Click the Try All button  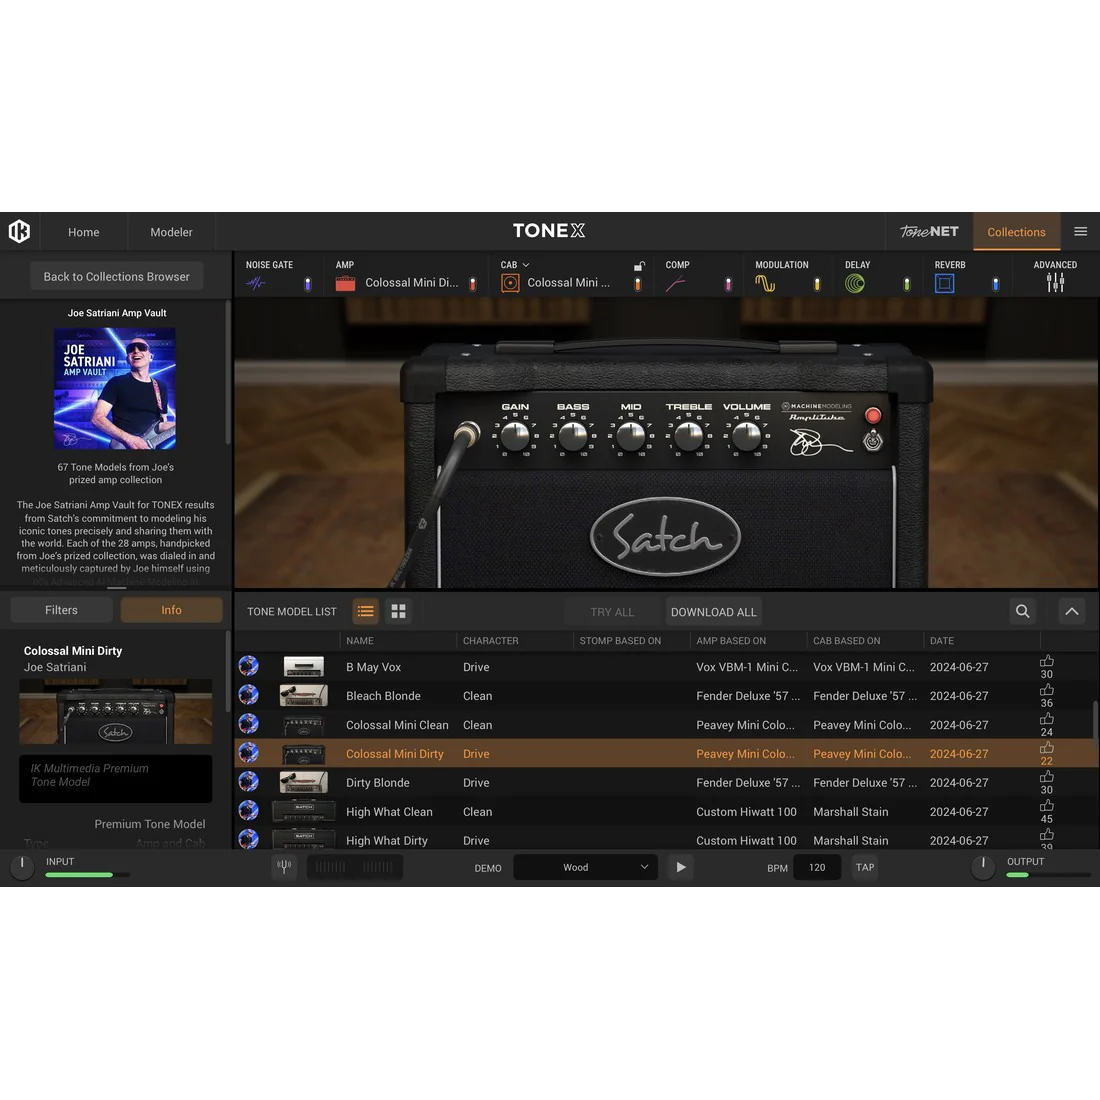point(612,612)
